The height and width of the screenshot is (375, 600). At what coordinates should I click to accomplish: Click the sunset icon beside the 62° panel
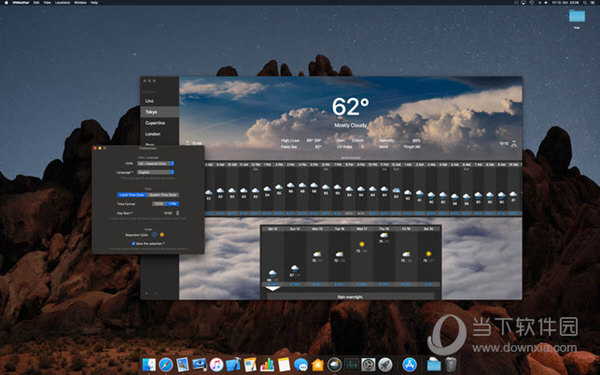[x=514, y=143]
